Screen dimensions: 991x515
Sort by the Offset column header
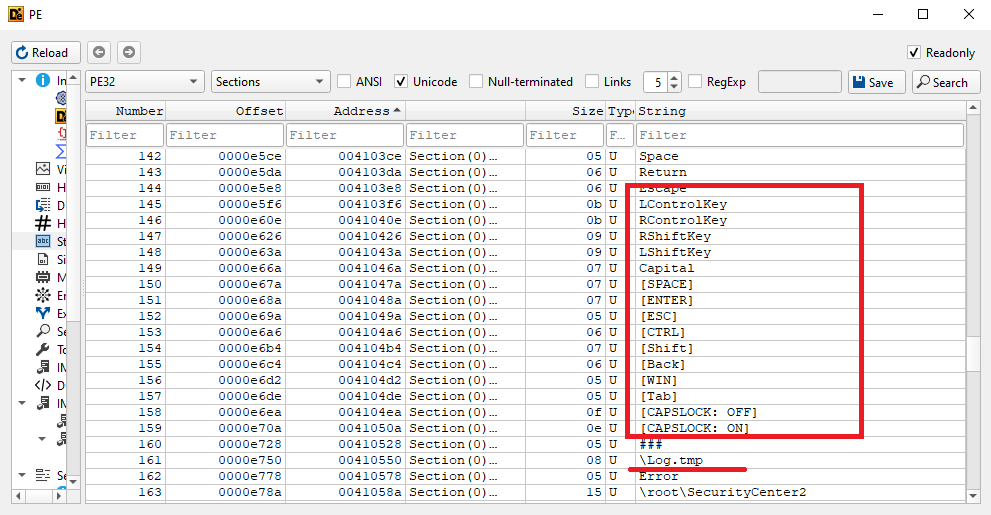[x=225, y=111]
